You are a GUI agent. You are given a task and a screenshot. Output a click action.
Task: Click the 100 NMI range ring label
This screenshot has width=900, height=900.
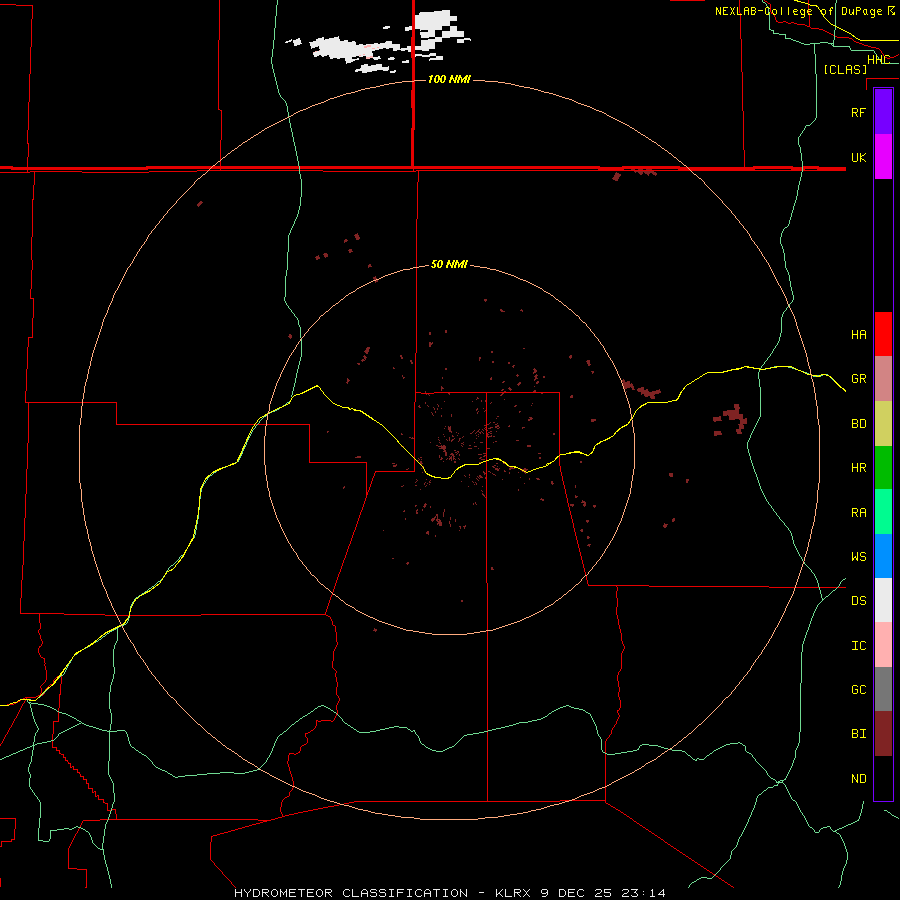pos(449,79)
